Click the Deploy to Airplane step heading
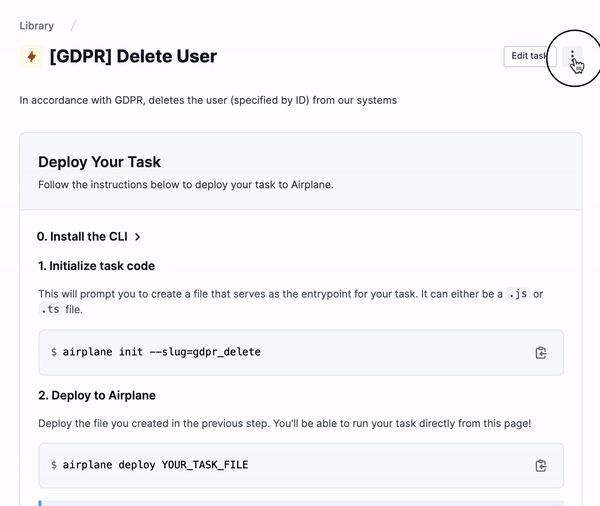The image size is (600, 506). pyautogui.click(x=97, y=395)
